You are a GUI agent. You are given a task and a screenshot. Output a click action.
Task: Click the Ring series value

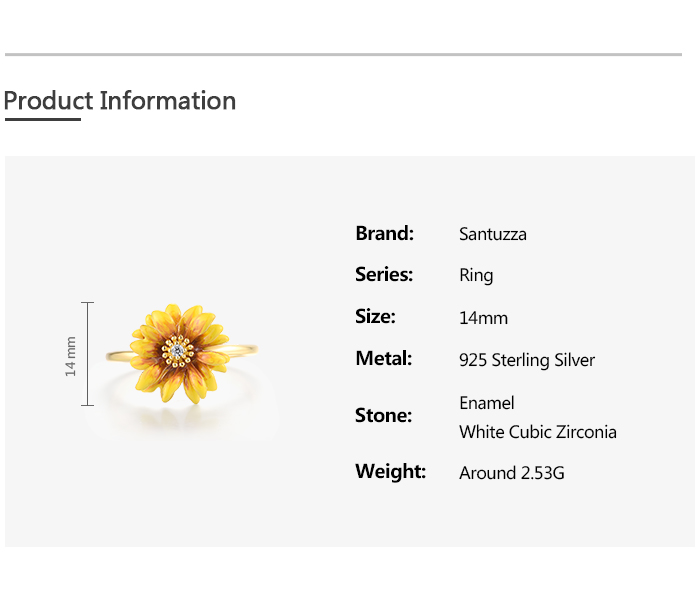click(x=476, y=275)
